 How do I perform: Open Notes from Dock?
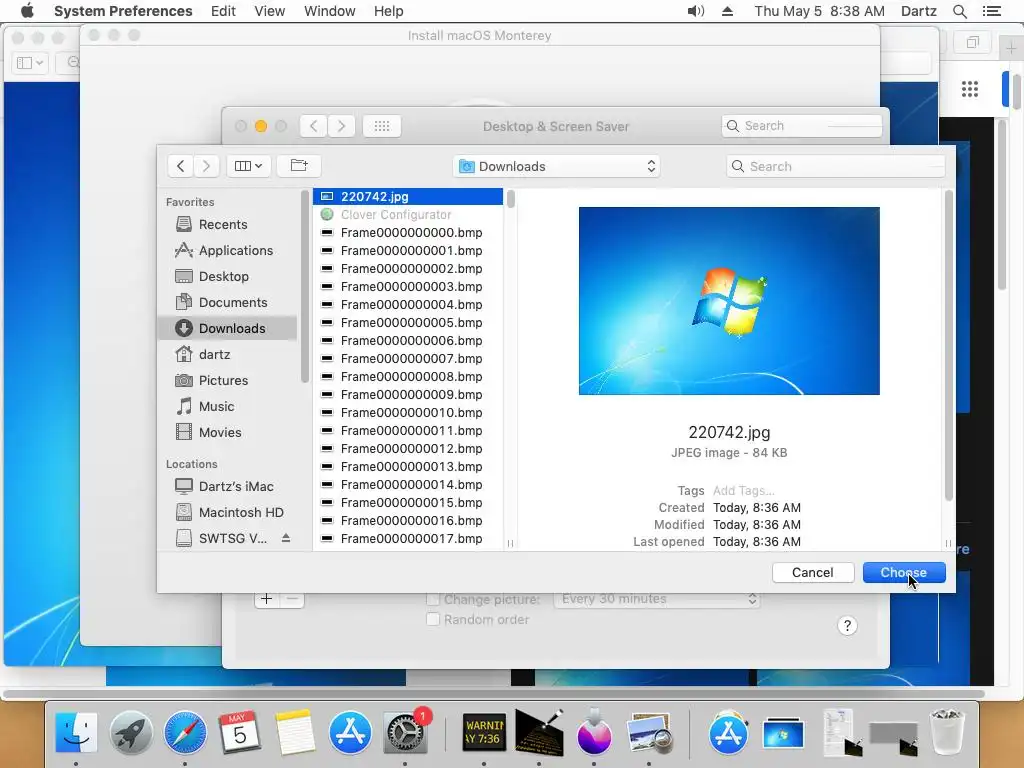pos(295,733)
